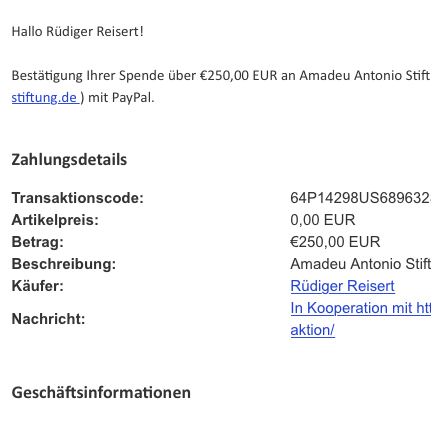Click the Hallo Rüdiger Reisert greeting
431x421 pixels.
click(78, 32)
